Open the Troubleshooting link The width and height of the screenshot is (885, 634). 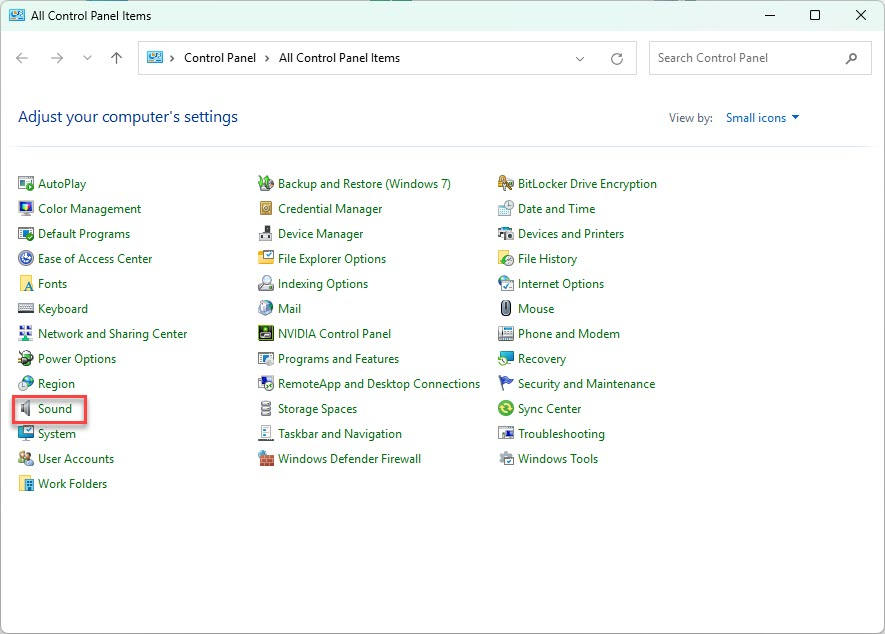point(561,434)
